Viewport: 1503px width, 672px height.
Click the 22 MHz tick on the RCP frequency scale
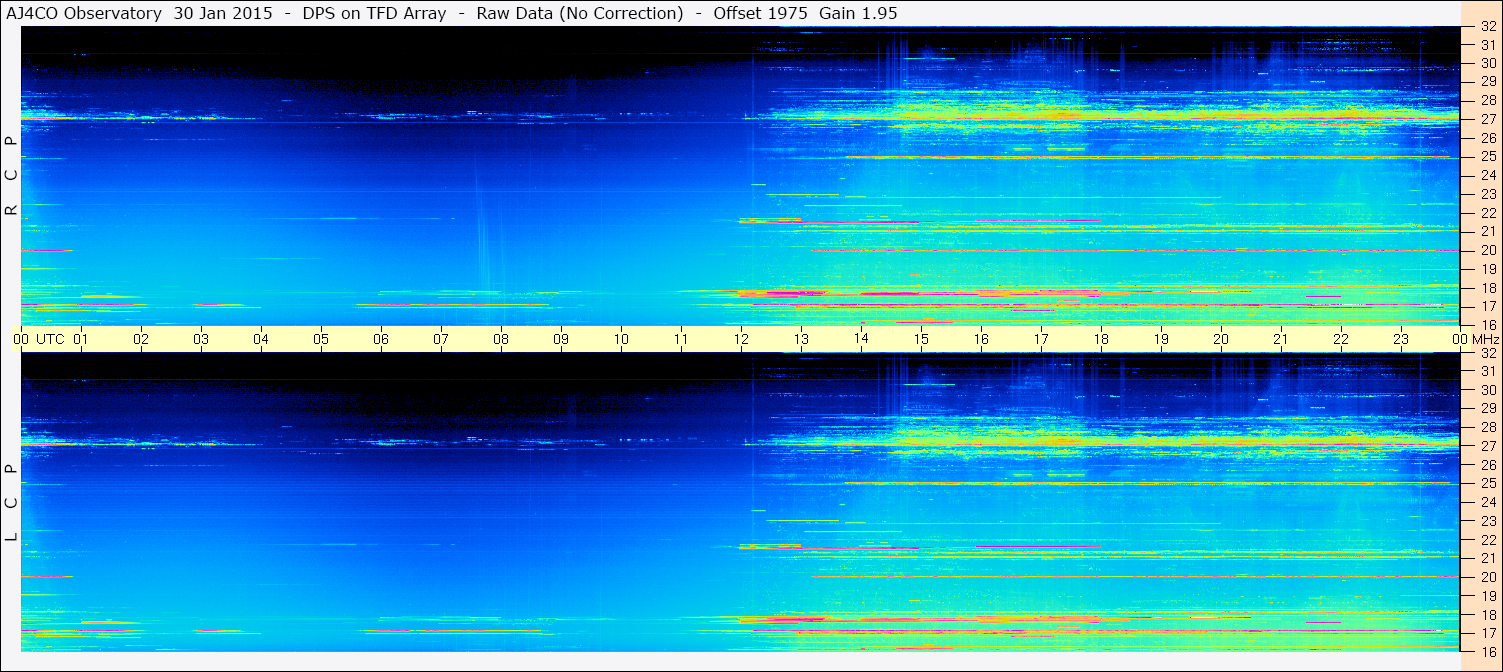(1488, 214)
